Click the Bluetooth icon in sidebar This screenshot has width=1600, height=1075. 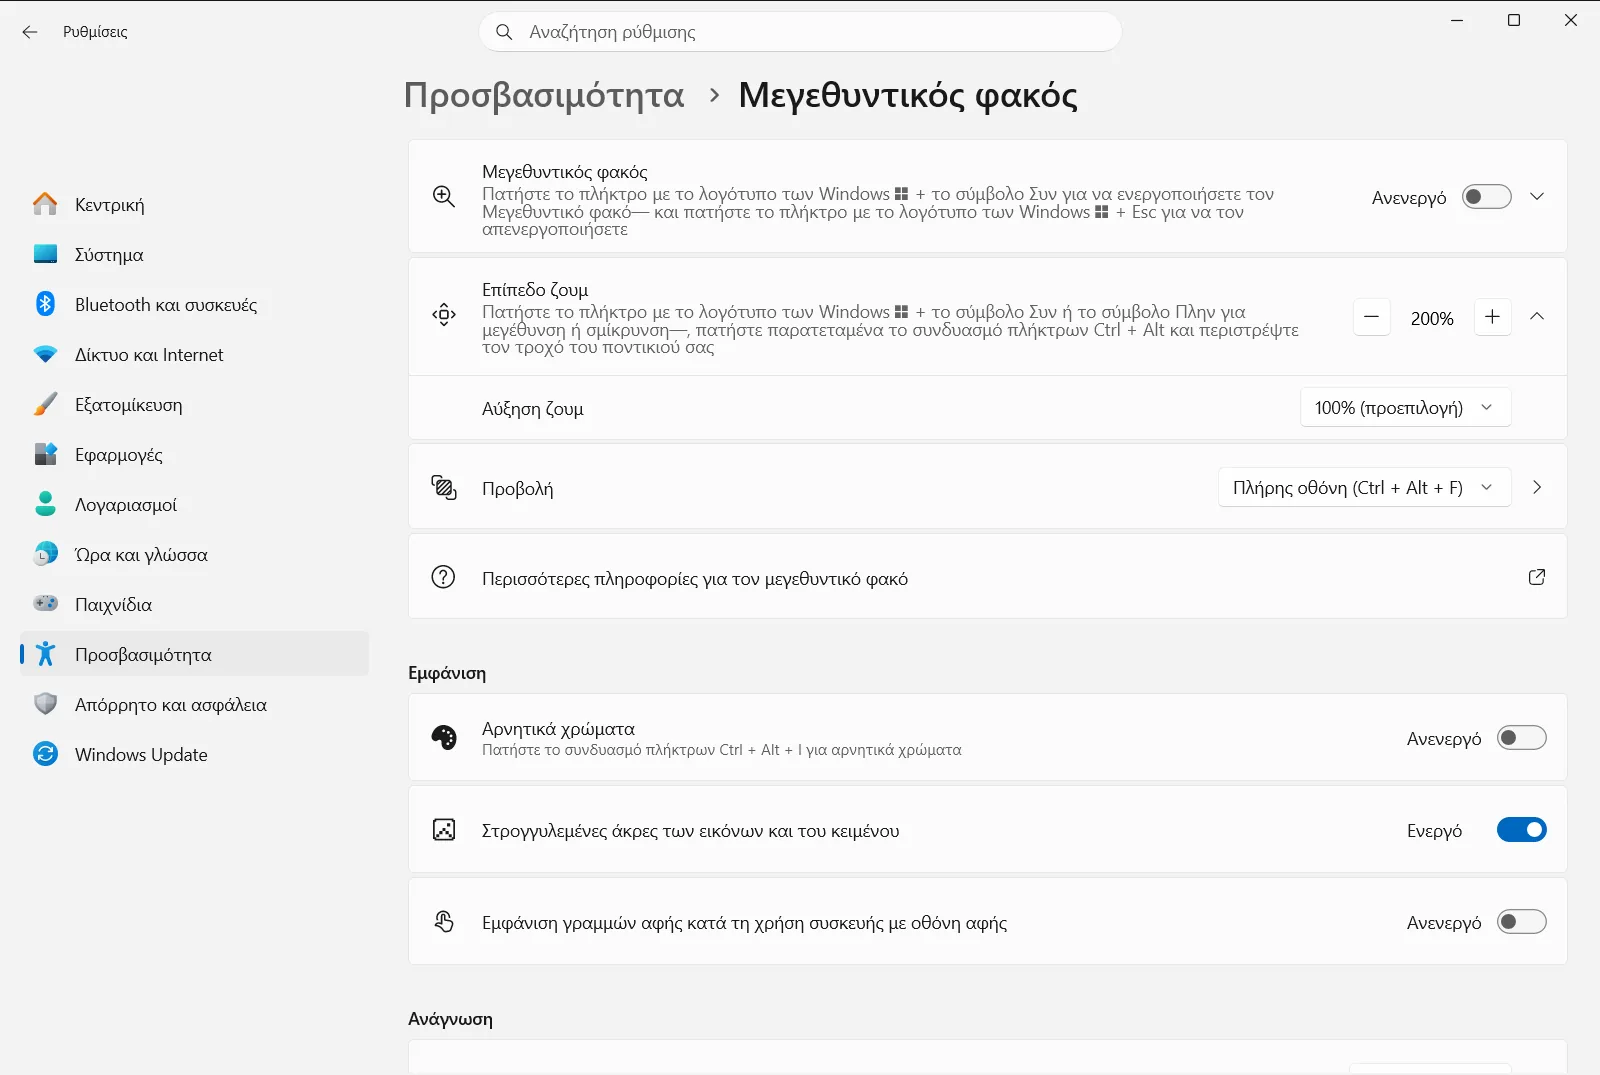45,304
